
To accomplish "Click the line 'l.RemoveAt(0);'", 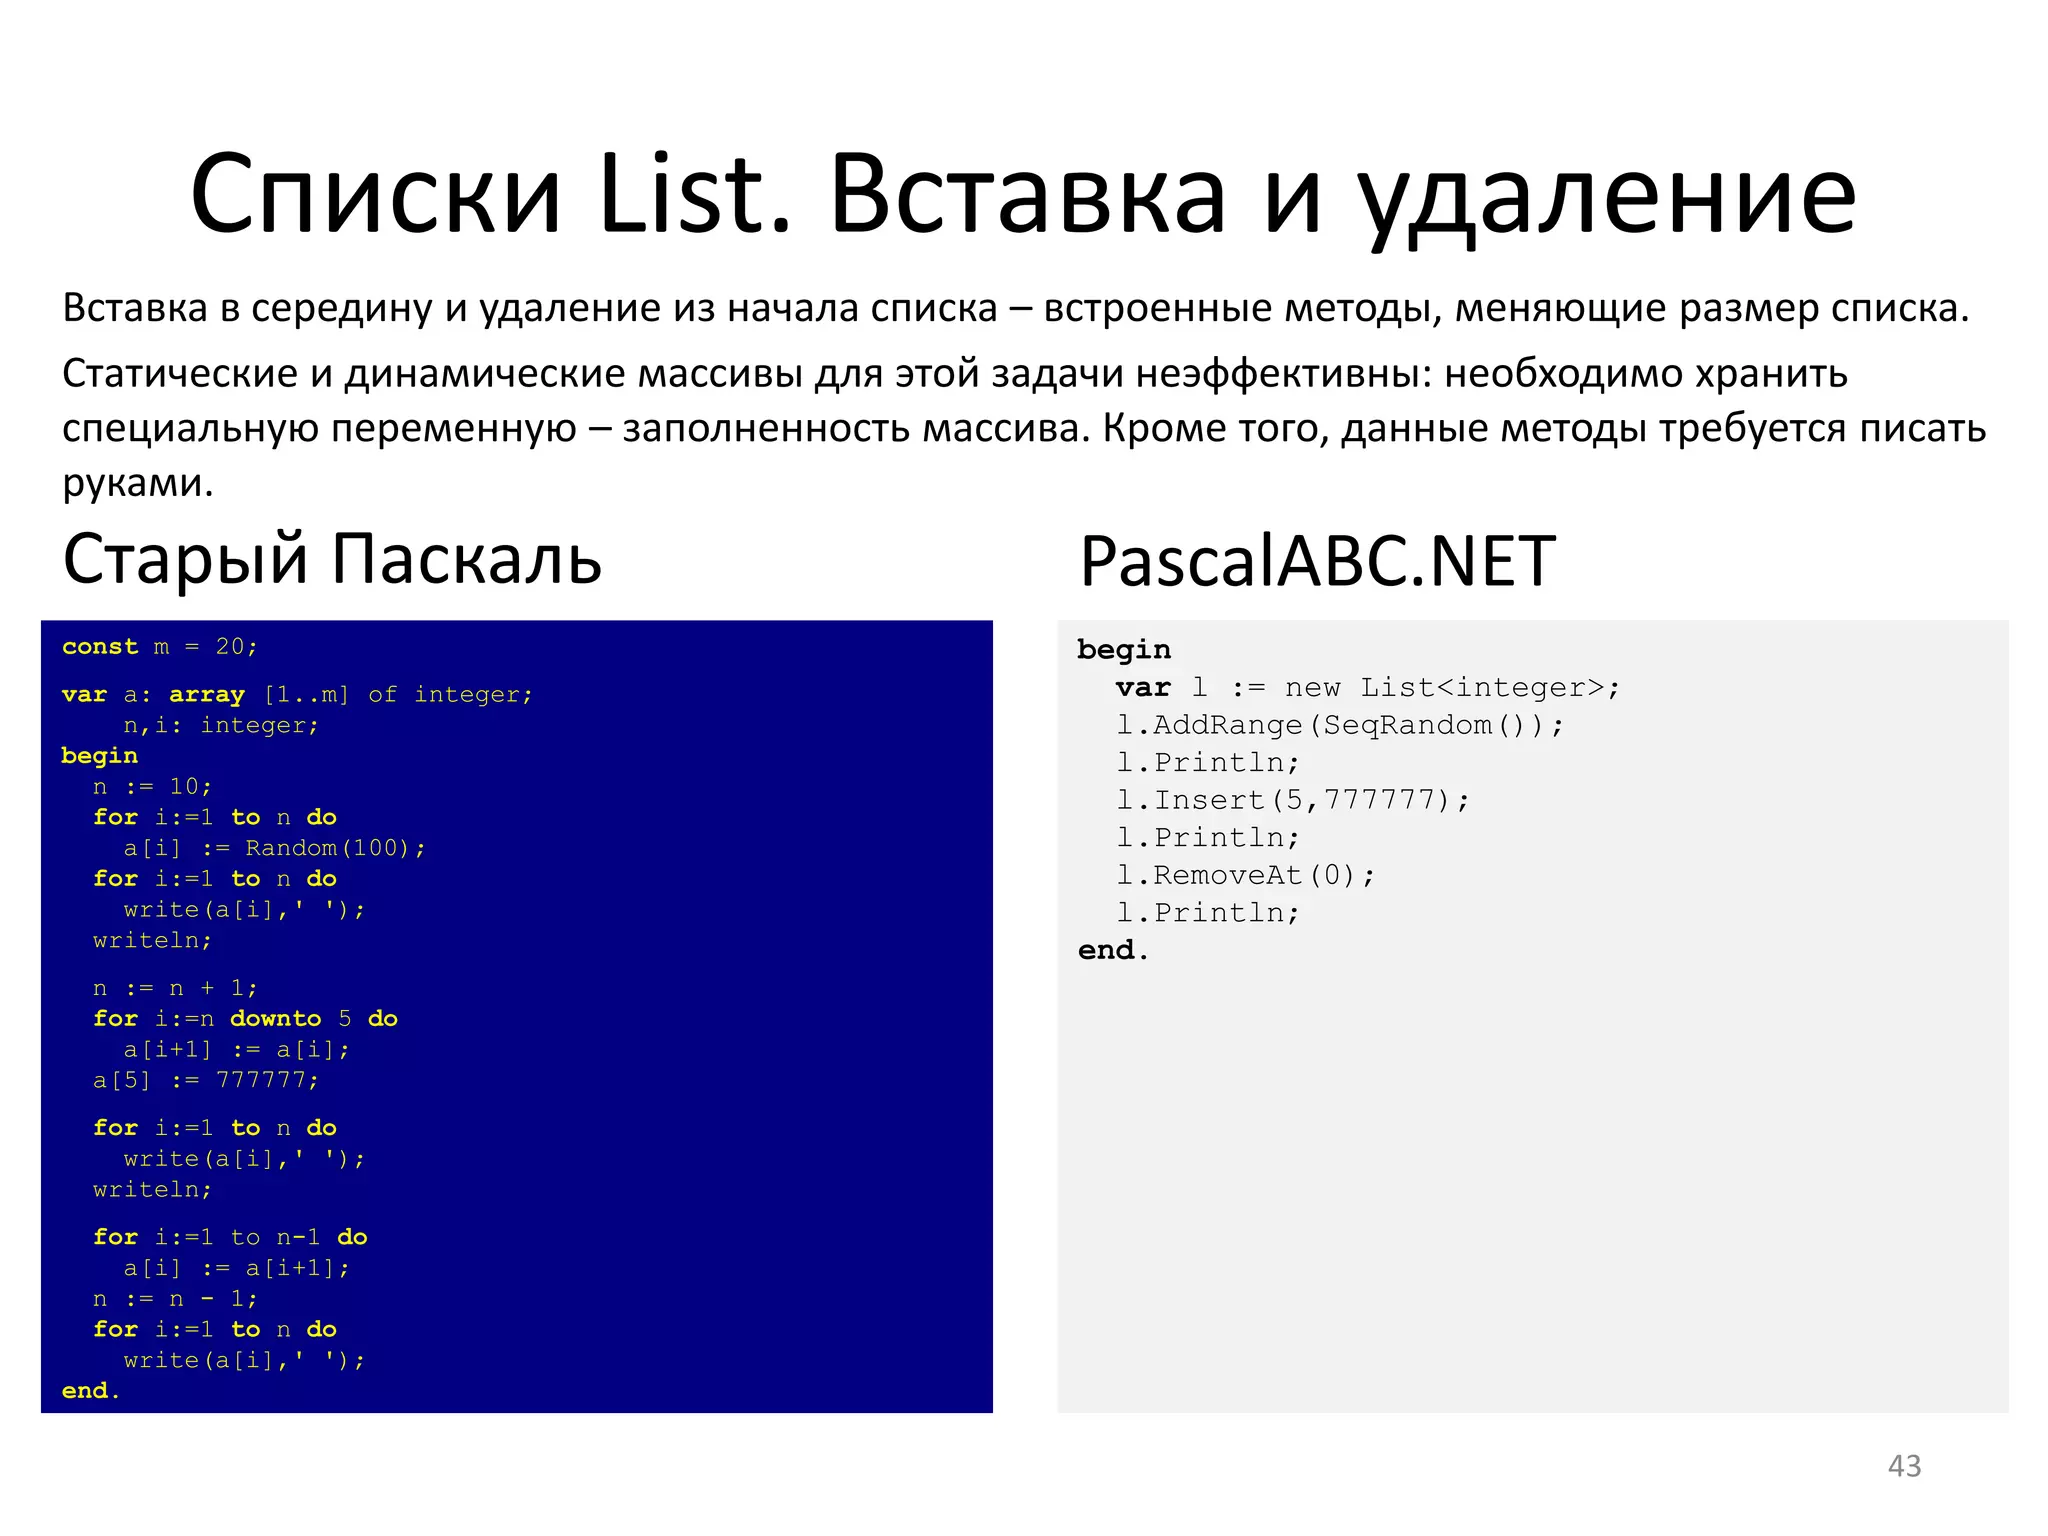I will tap(1246, 875).
